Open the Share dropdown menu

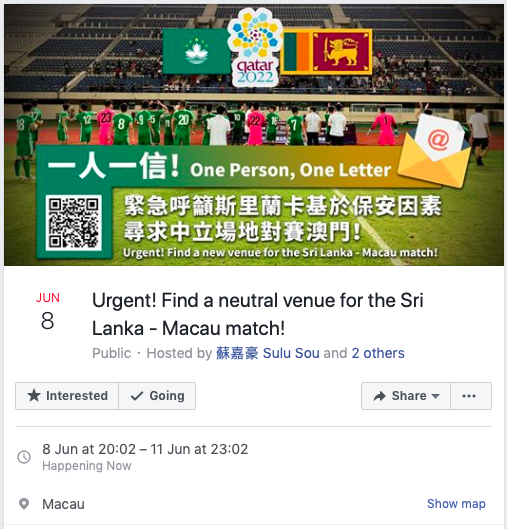pos(406,396)
